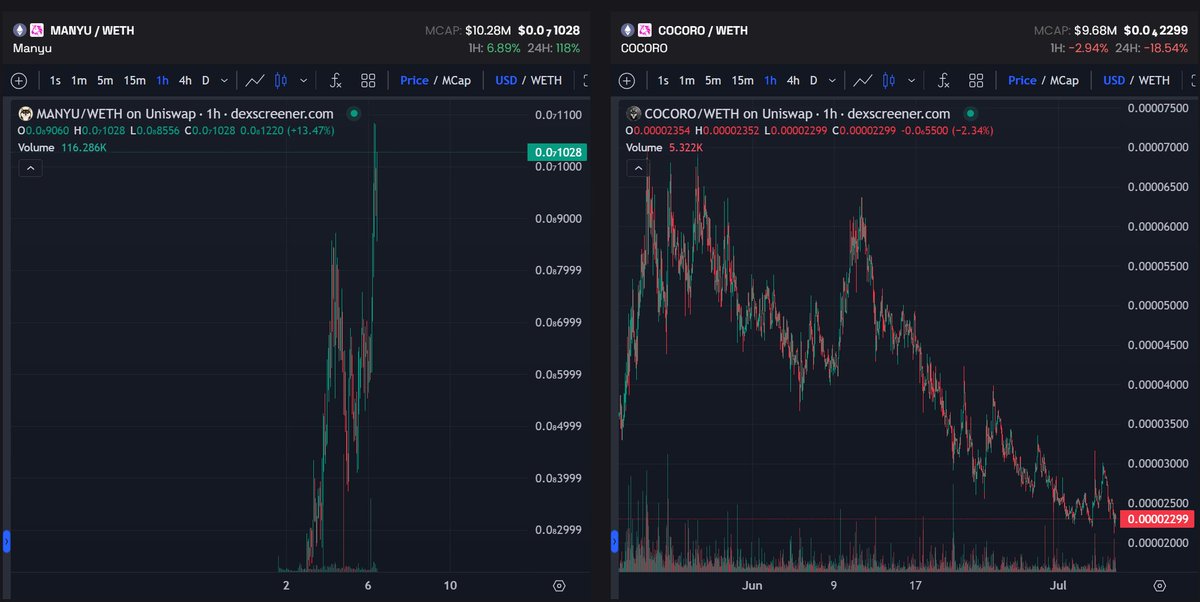
Task: Select 1m timeframe on MANYU chart
Action: (x=79, y=80)
